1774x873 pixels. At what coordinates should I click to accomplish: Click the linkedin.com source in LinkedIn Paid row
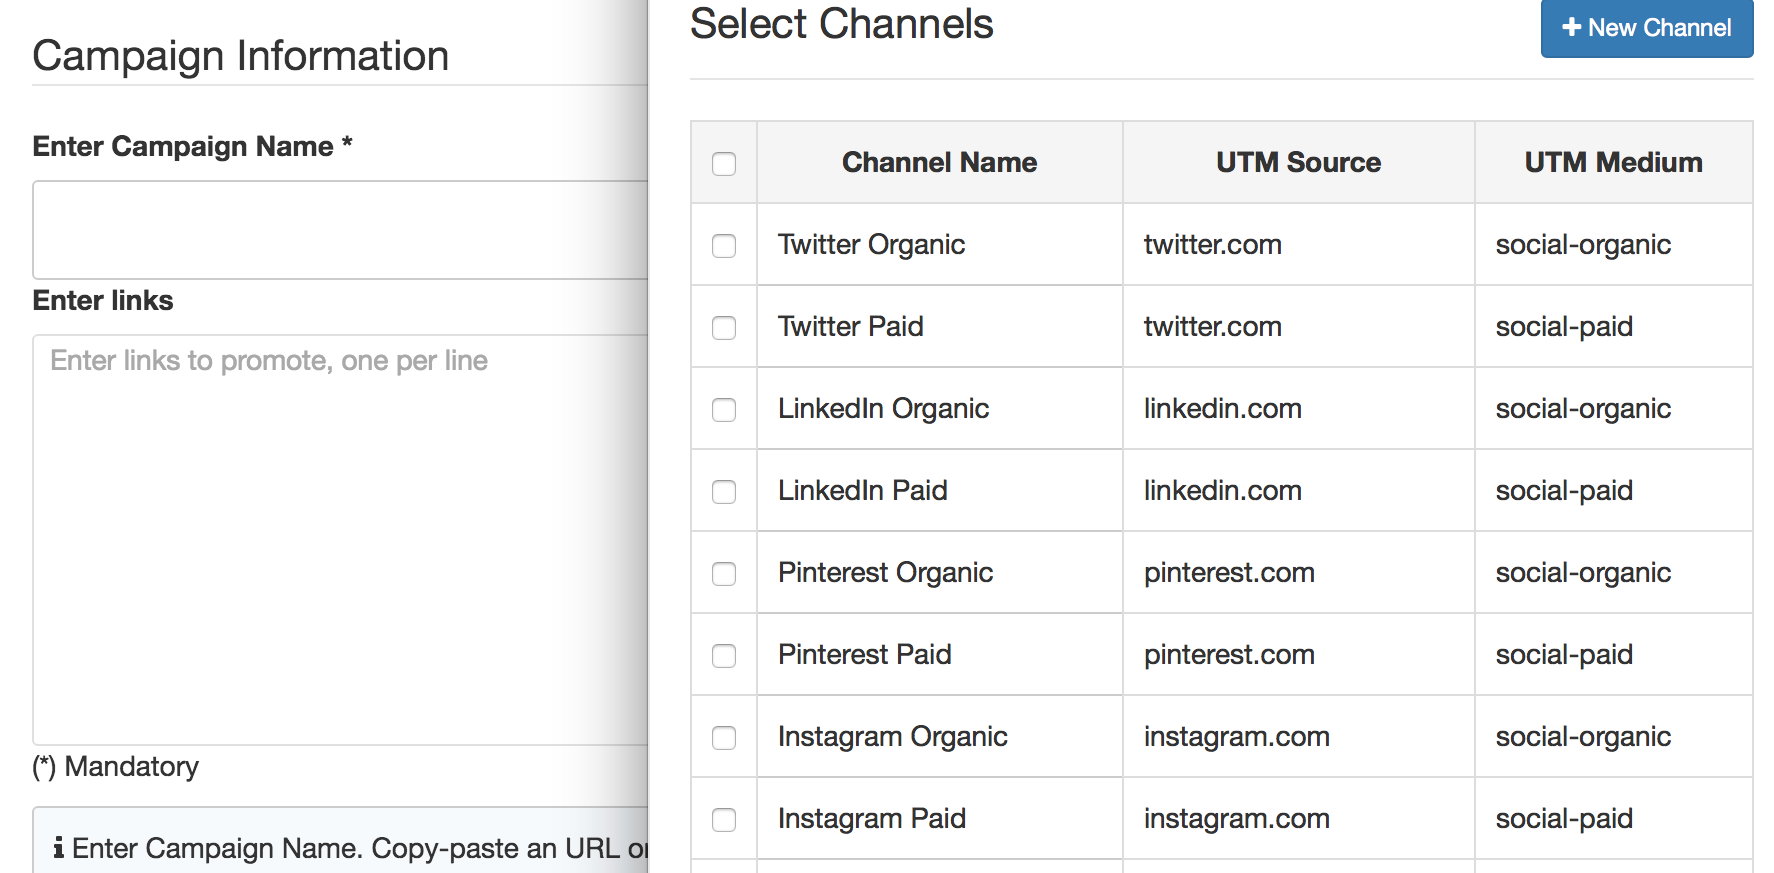(1222, 491)
